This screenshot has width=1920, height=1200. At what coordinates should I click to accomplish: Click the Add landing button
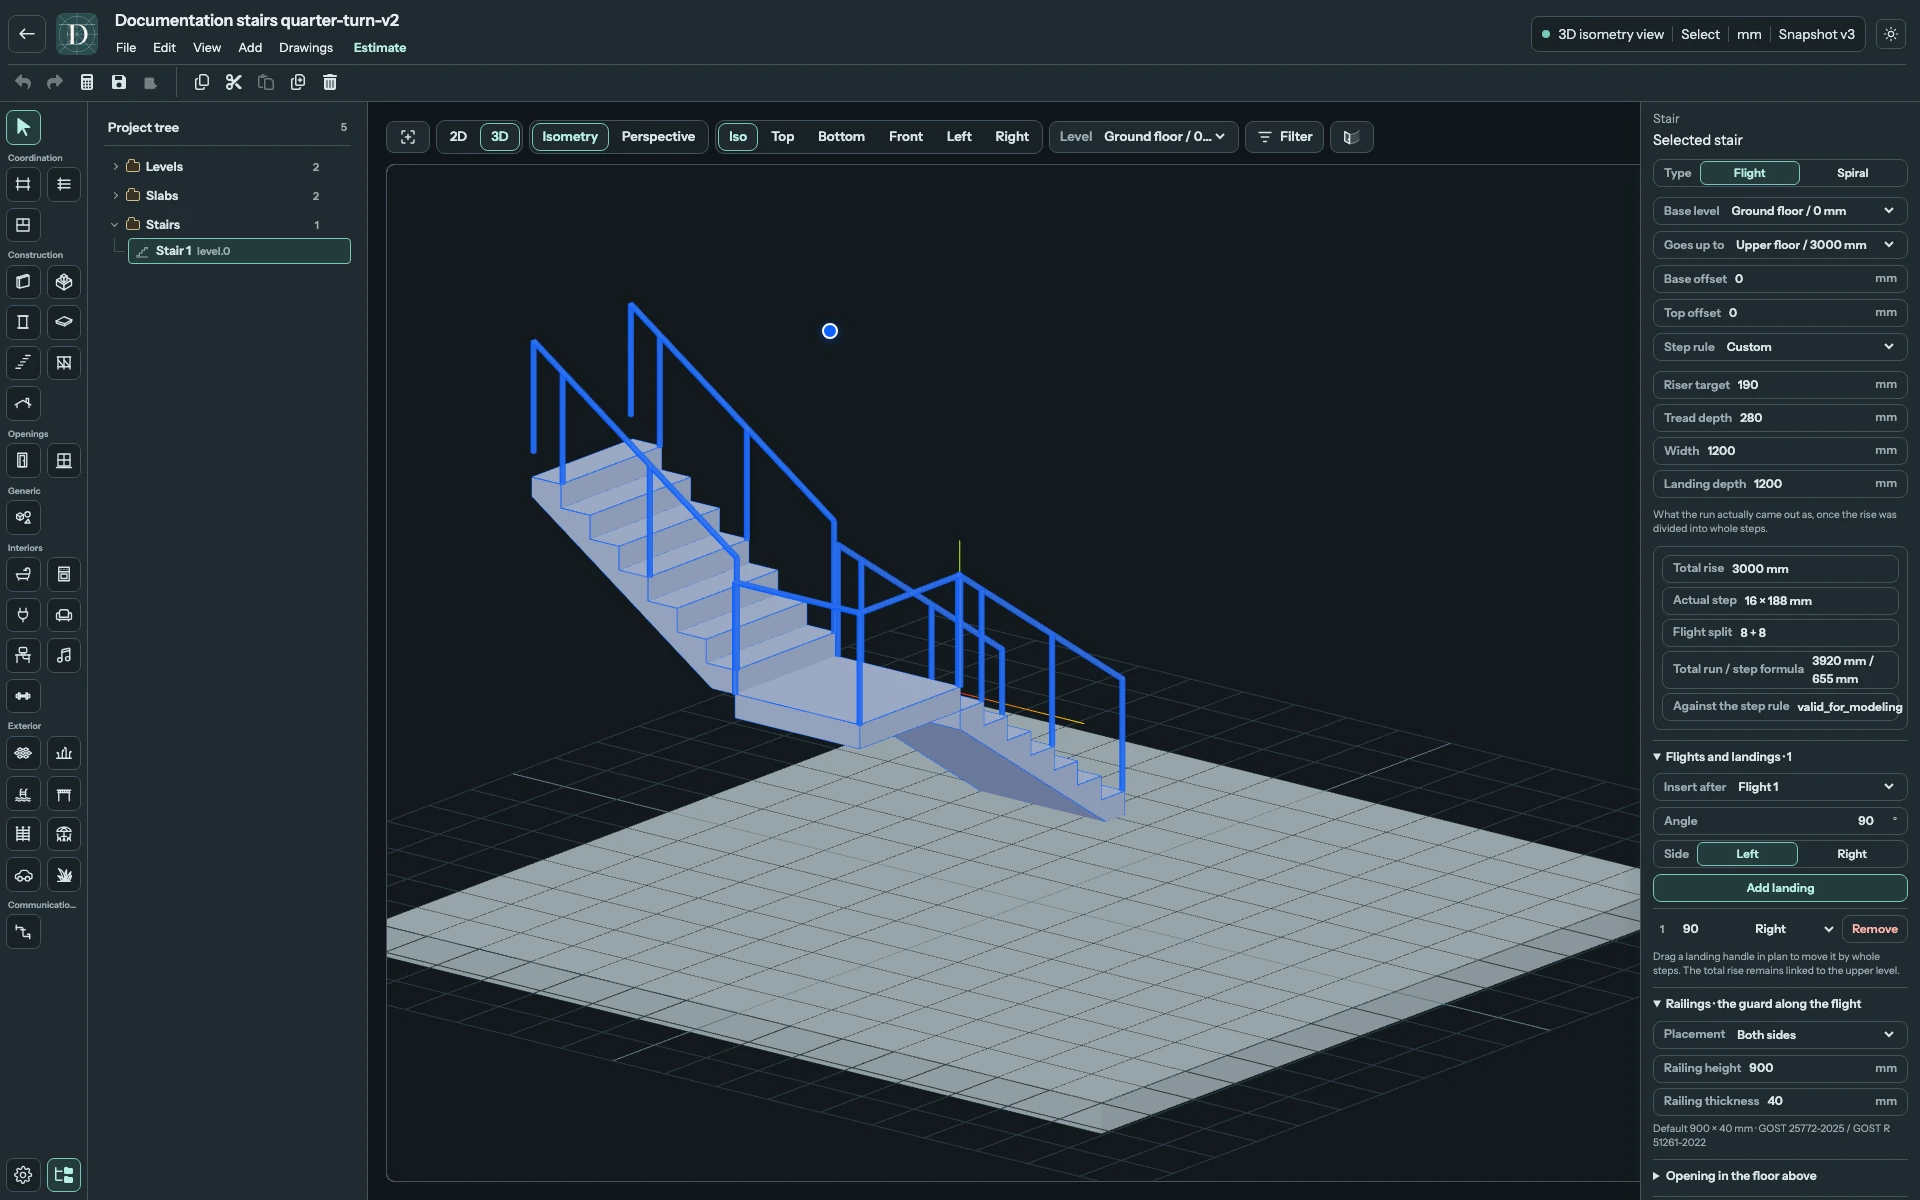click(1780, 888)
